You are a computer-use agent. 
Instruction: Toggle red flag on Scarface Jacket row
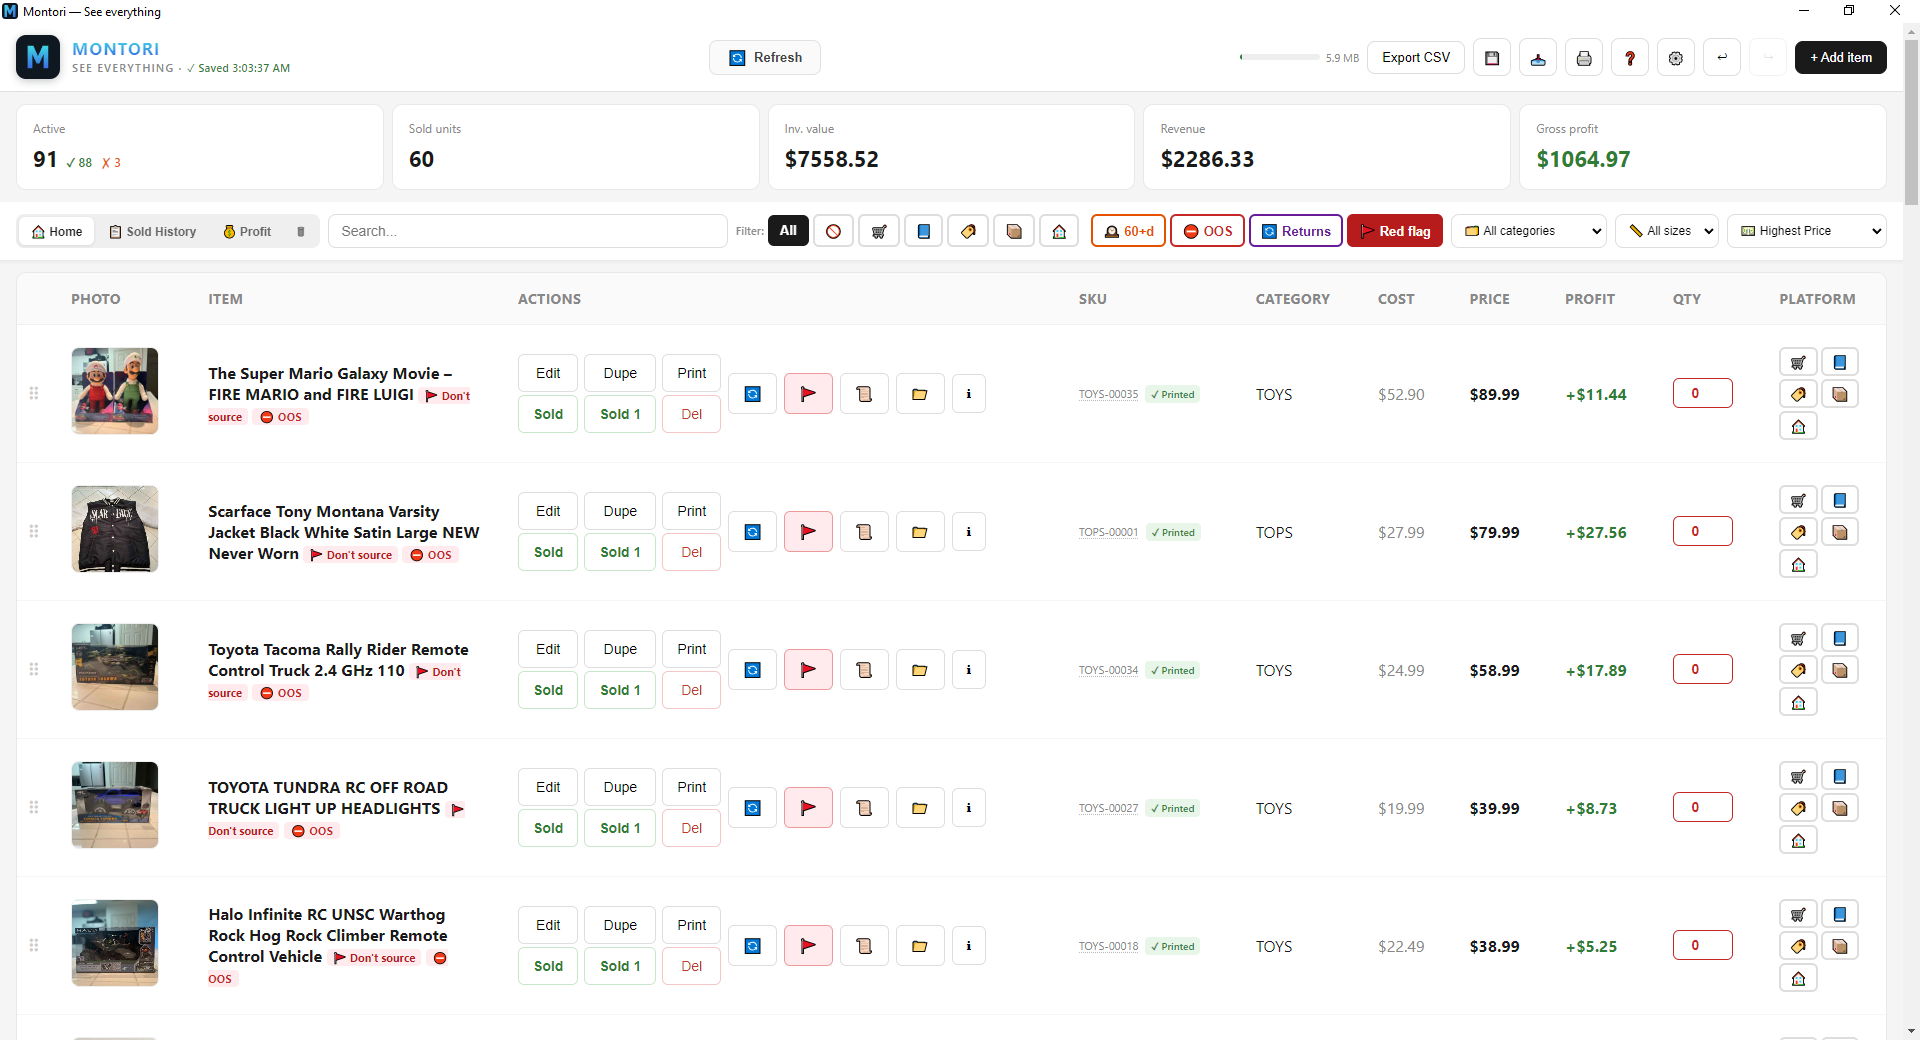tap(809, 532)
